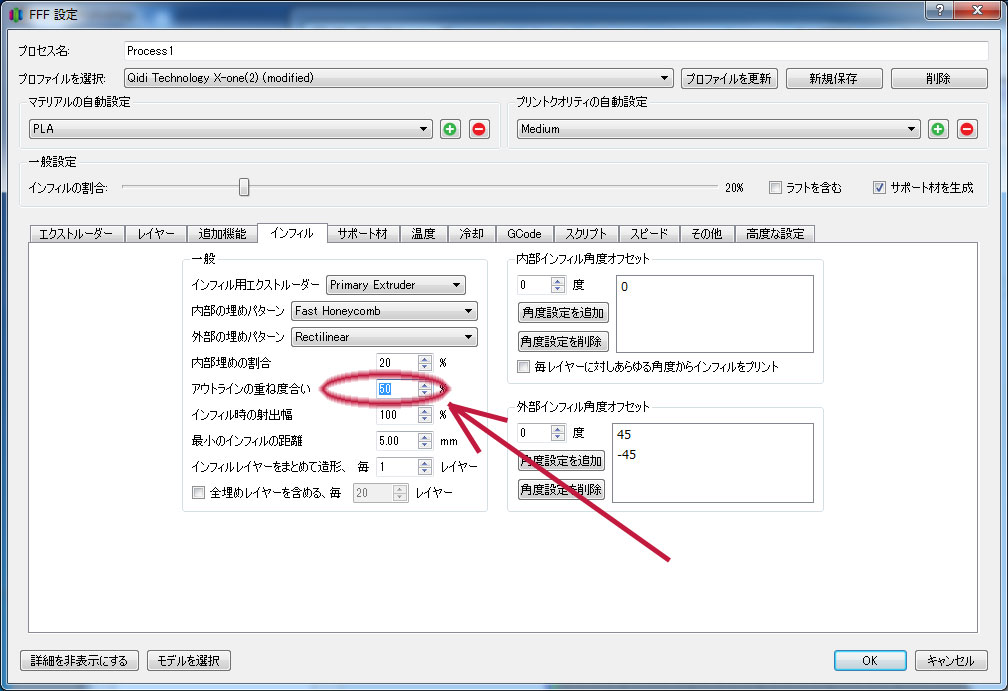Screen dimensions: 1008x691
Task: Open the 高度な設定 tab
Action: coord(775,234)
